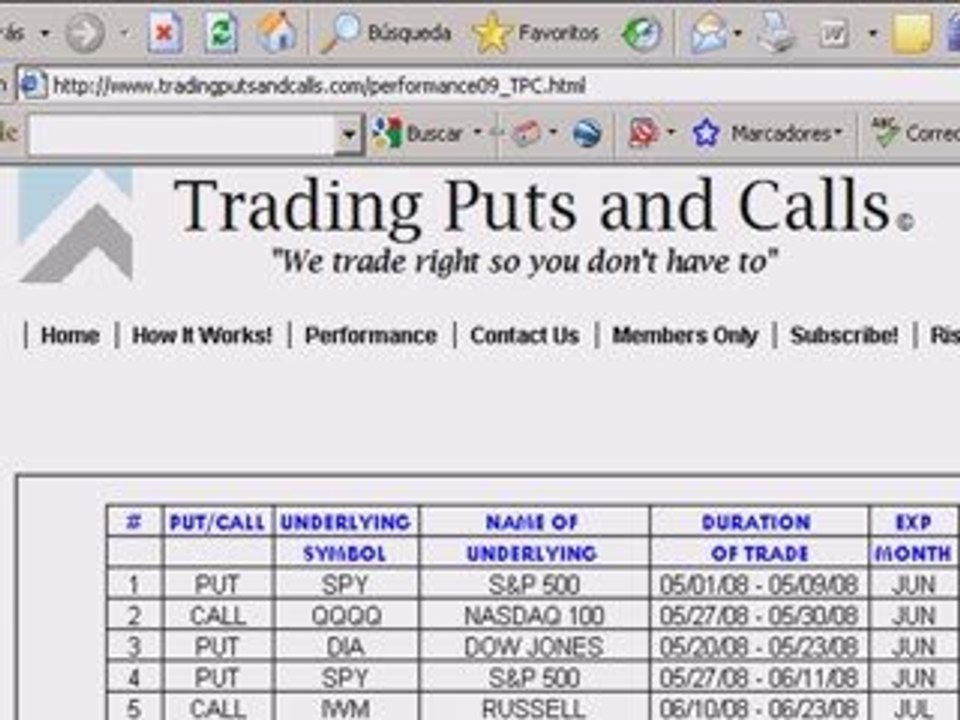Select the DIA symbol cell
960x720 pixels.
click(347, 647)
